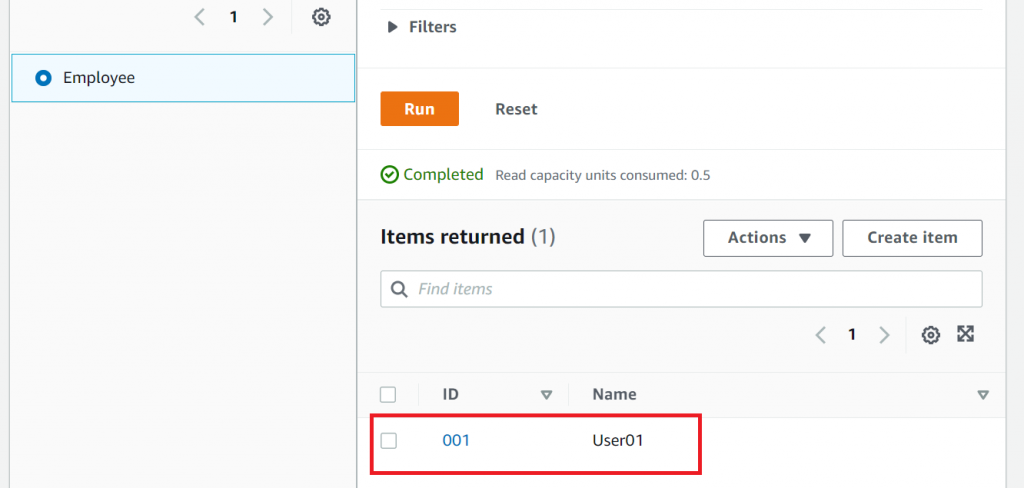Sort items by Name column arrow
Screen dimensions: 1024x488
pyautogui.click(x=983, y=395)
